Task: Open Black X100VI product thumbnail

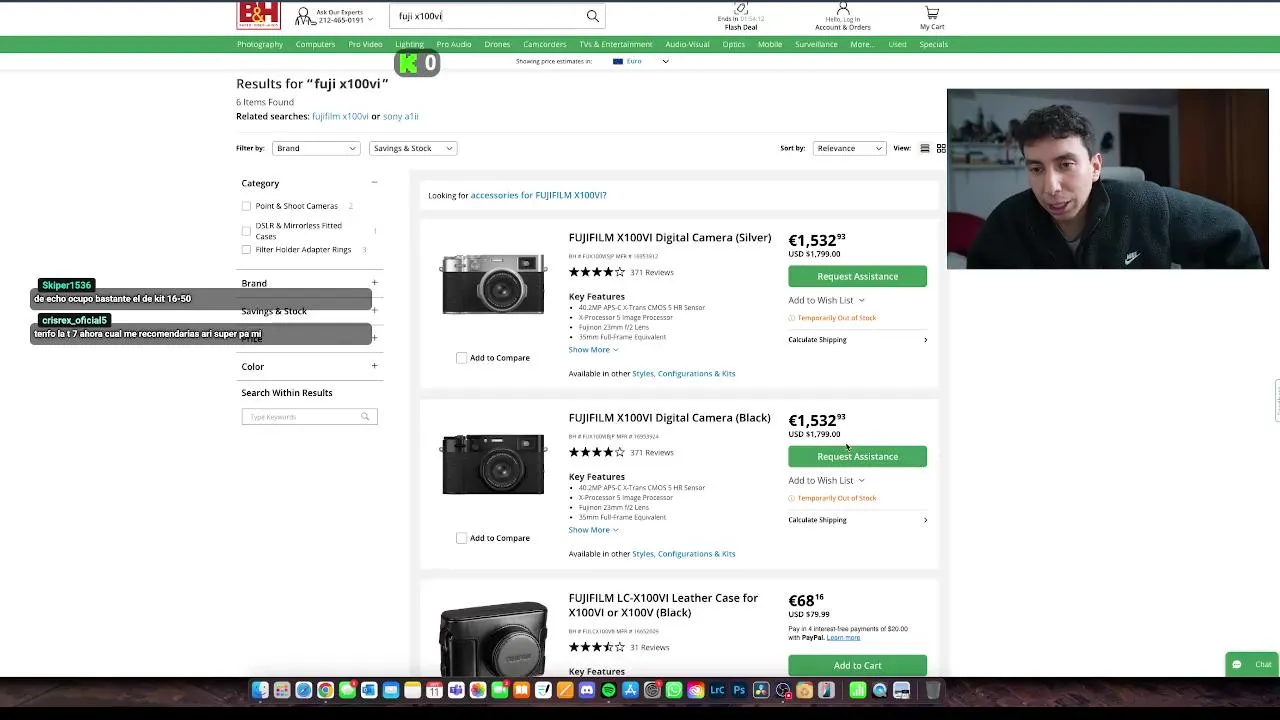Action: point(493,464)
